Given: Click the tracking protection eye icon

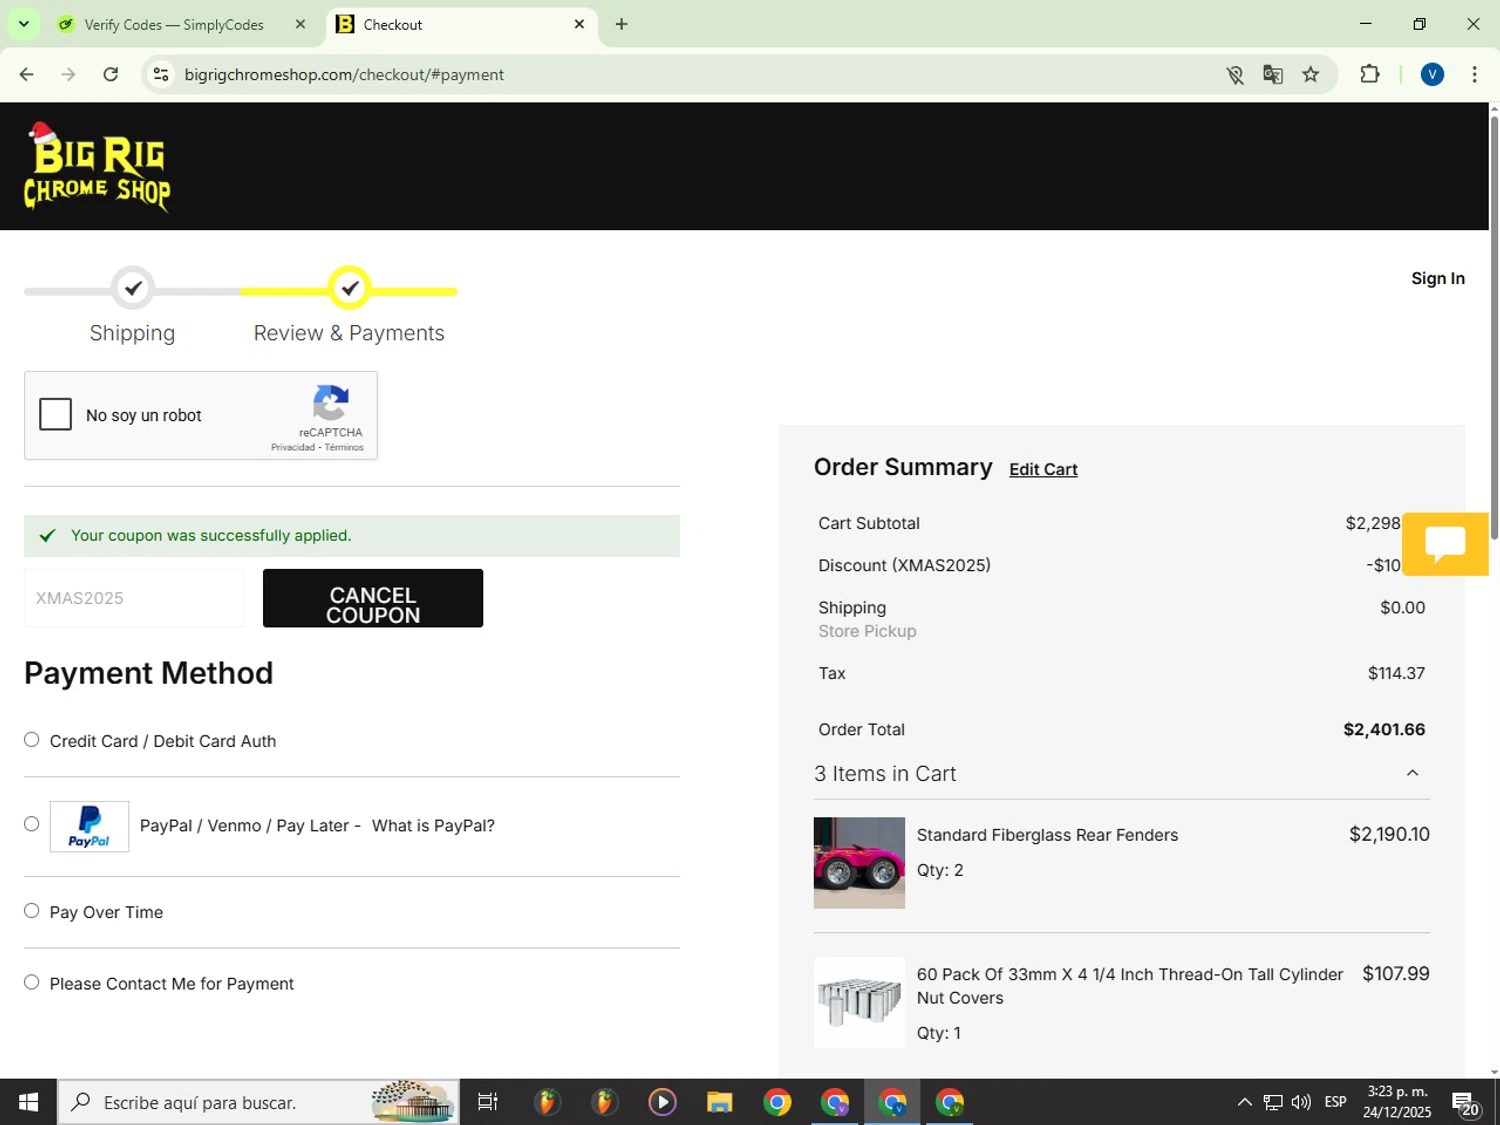Looking at the screenshot, I should tap(1235, 74).
